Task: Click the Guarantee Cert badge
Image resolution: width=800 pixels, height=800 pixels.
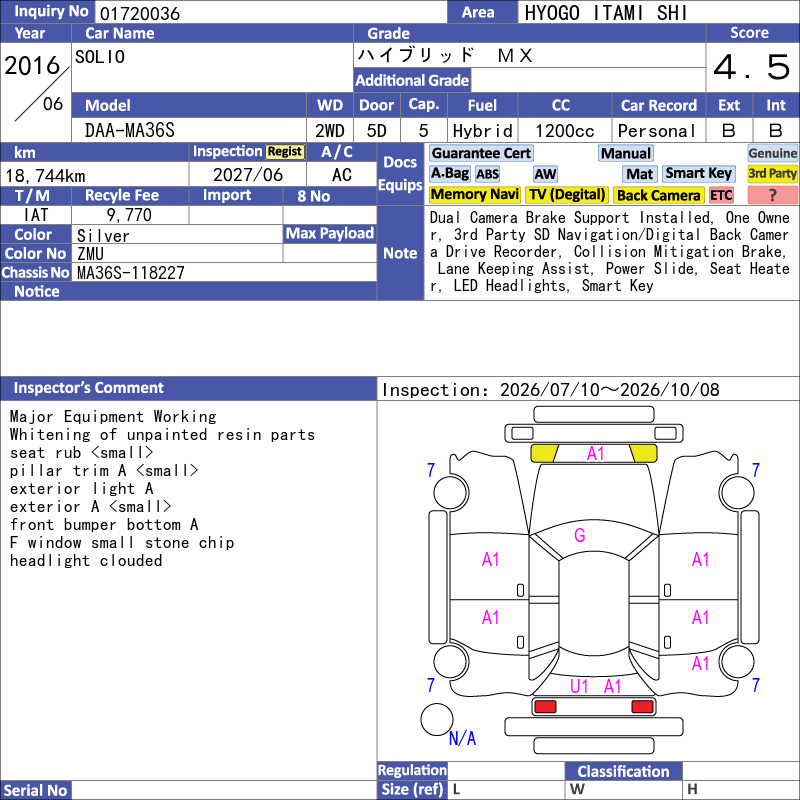Action: 481,153
